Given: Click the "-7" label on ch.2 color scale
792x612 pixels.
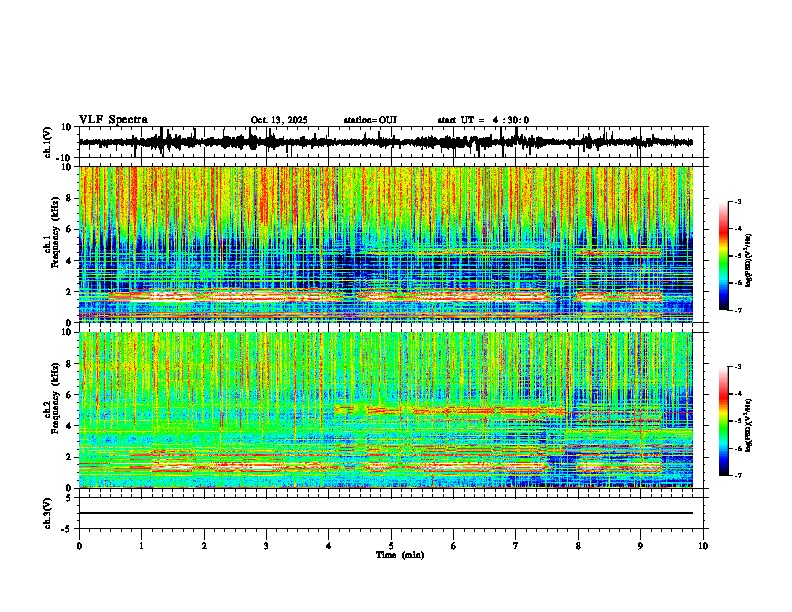Looking at the screenshot, I should tap(737, 475).
